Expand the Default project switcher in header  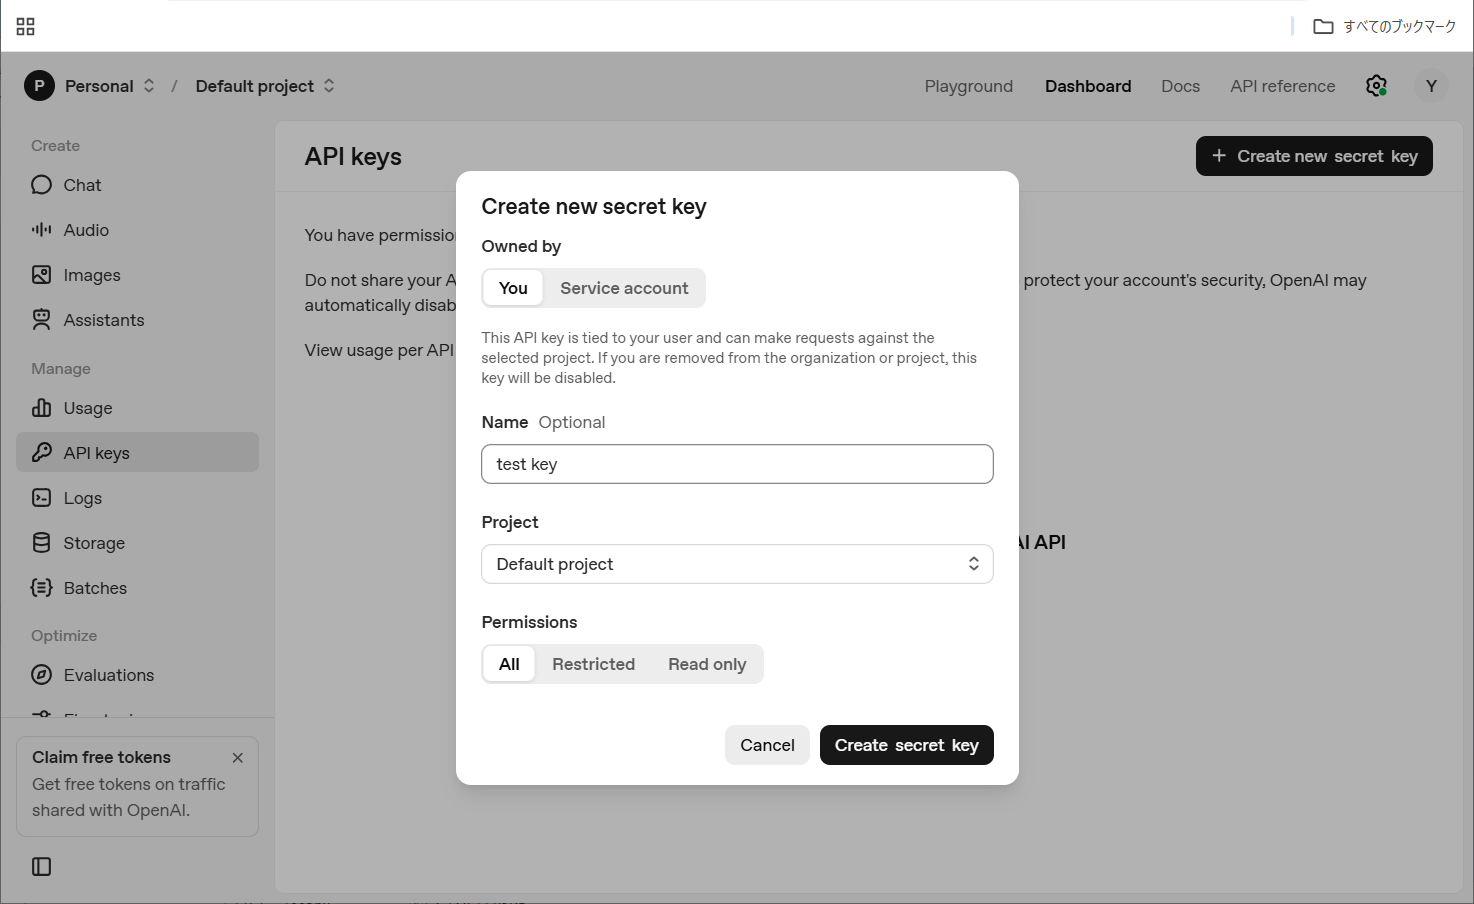coord(329,86)
